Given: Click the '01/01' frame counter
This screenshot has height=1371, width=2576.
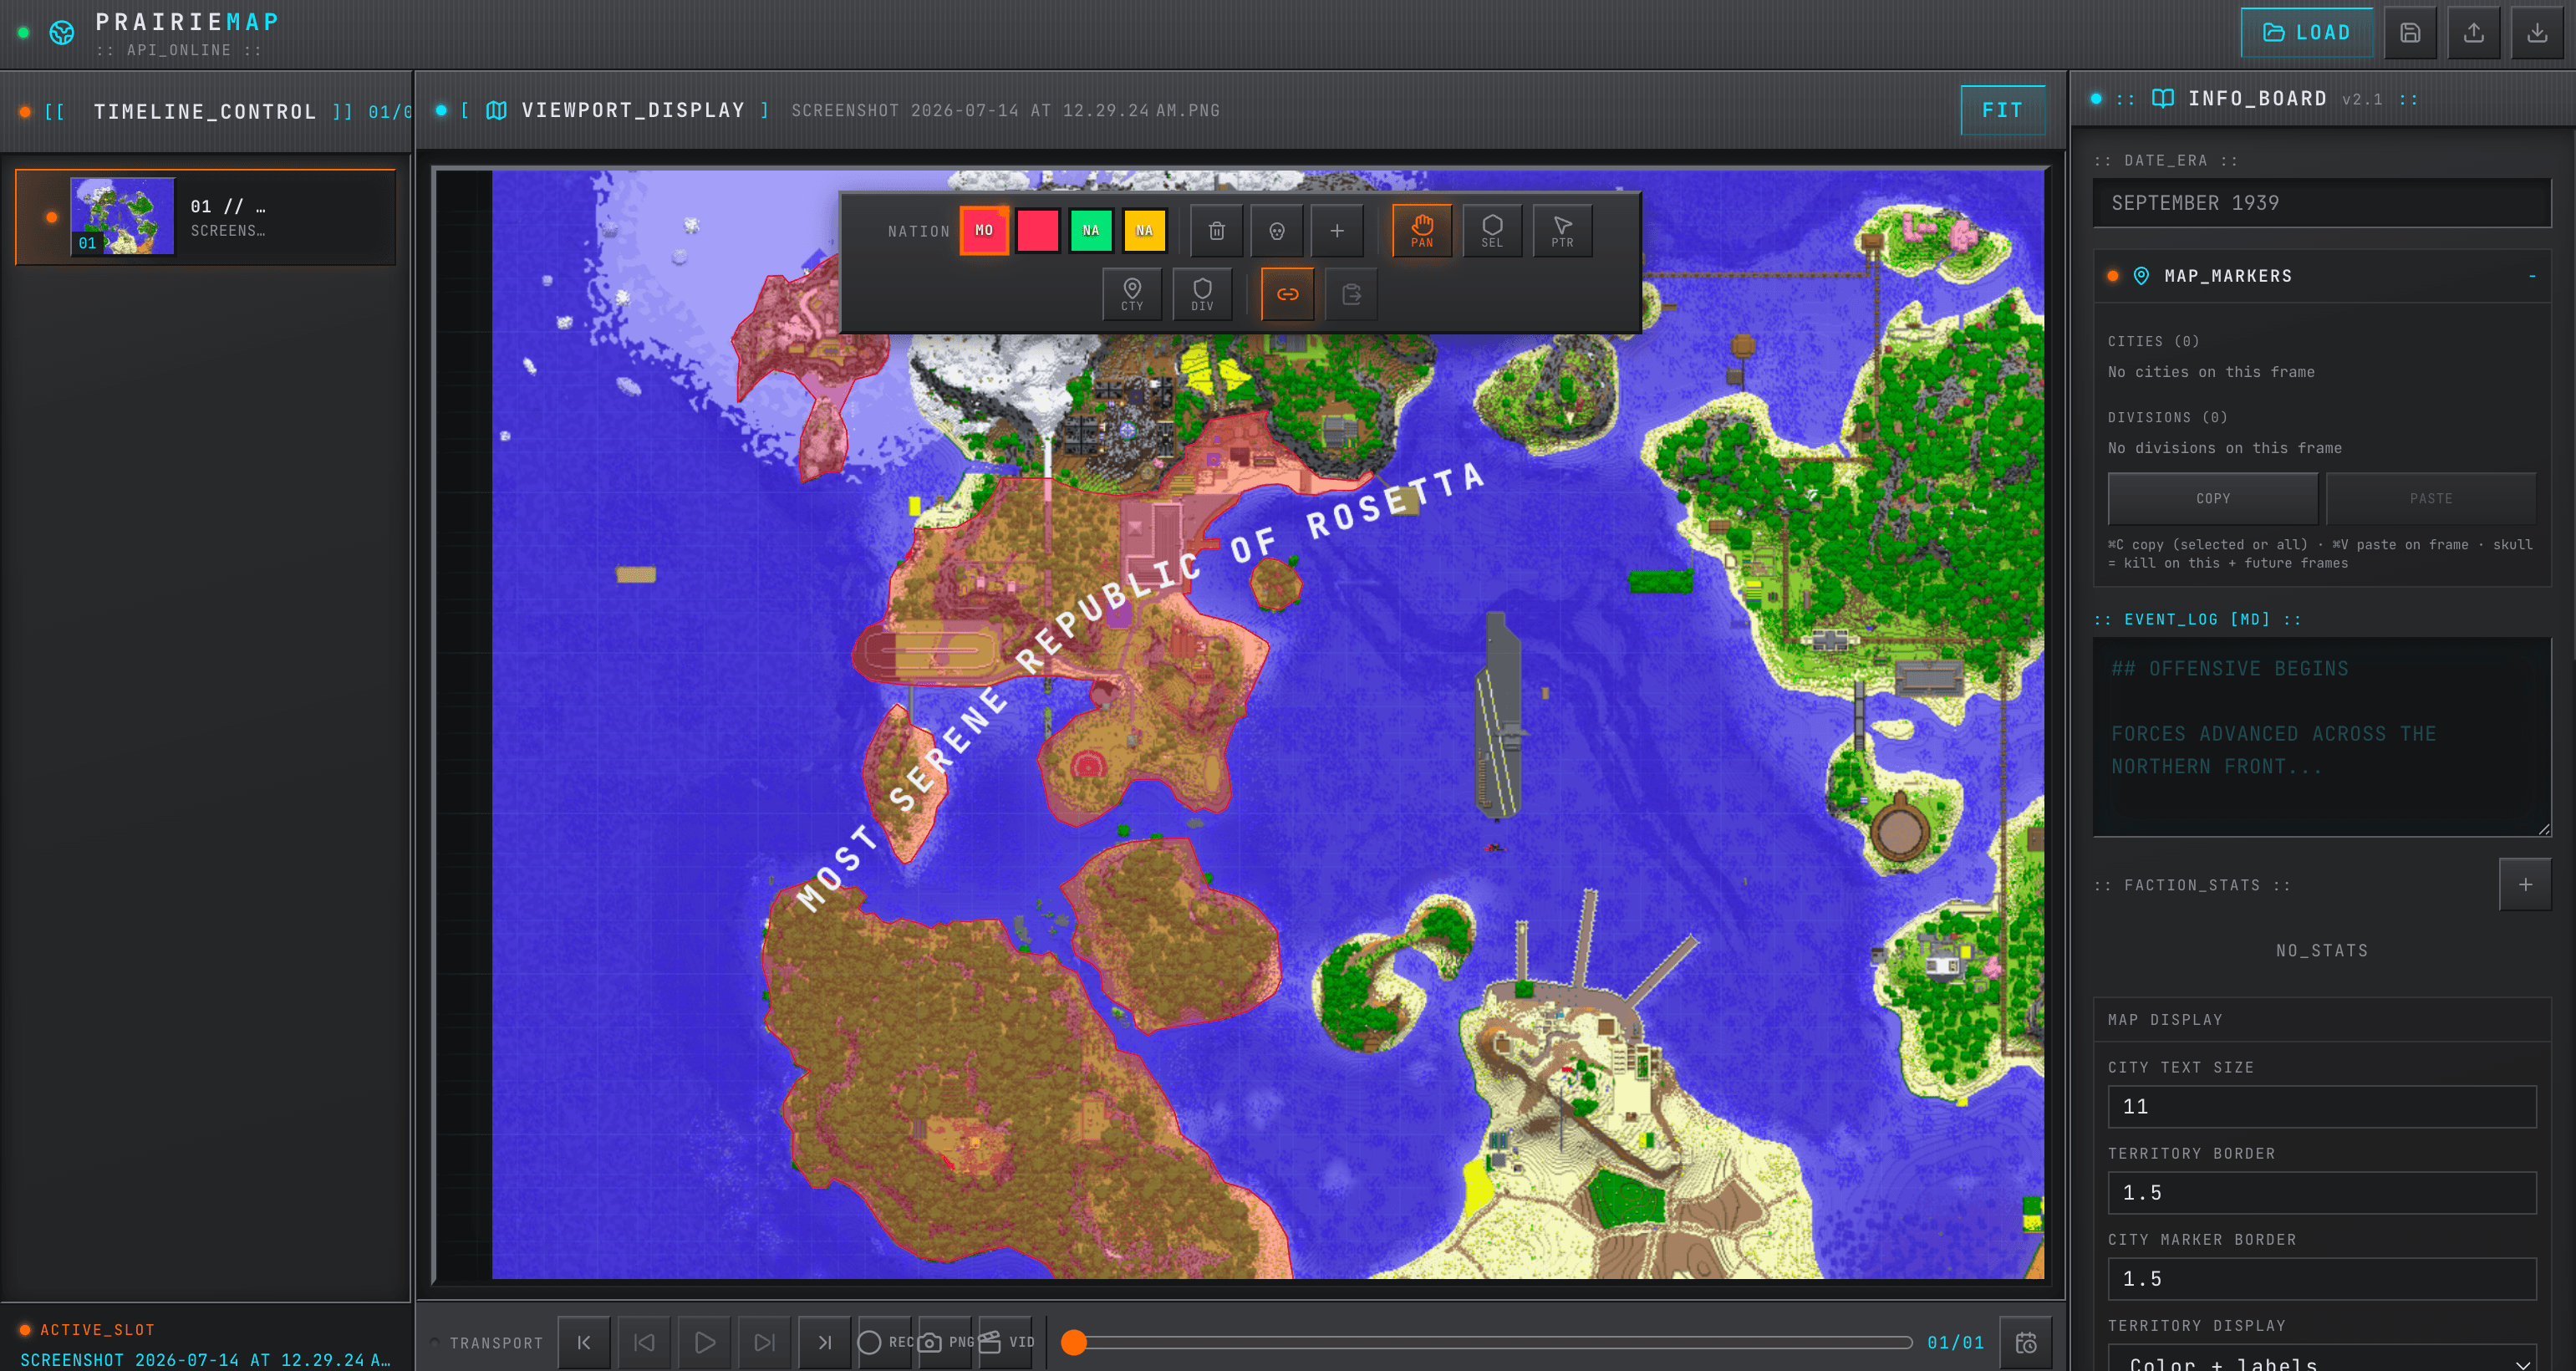Looking at the screenshot, I should coord(1955,1342).
